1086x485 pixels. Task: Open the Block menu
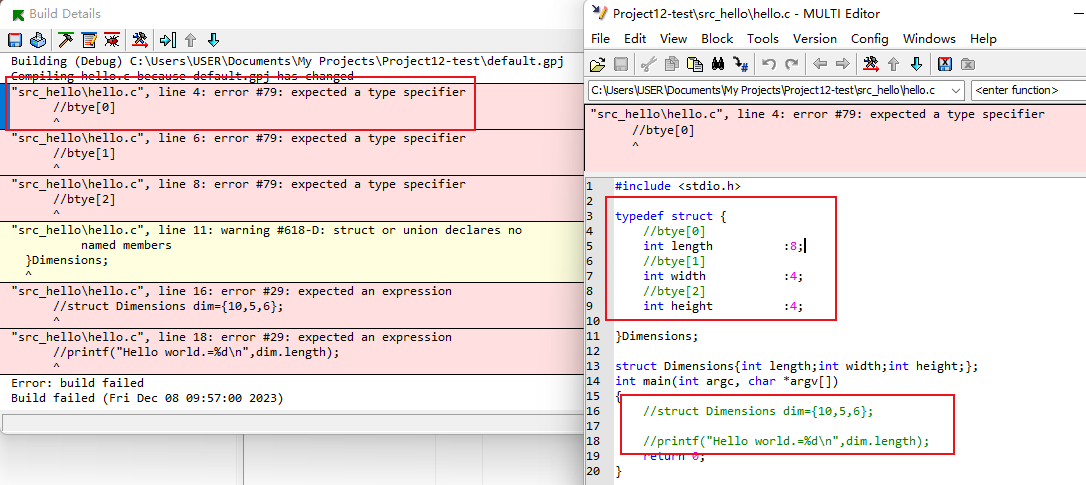pos(716,39)
